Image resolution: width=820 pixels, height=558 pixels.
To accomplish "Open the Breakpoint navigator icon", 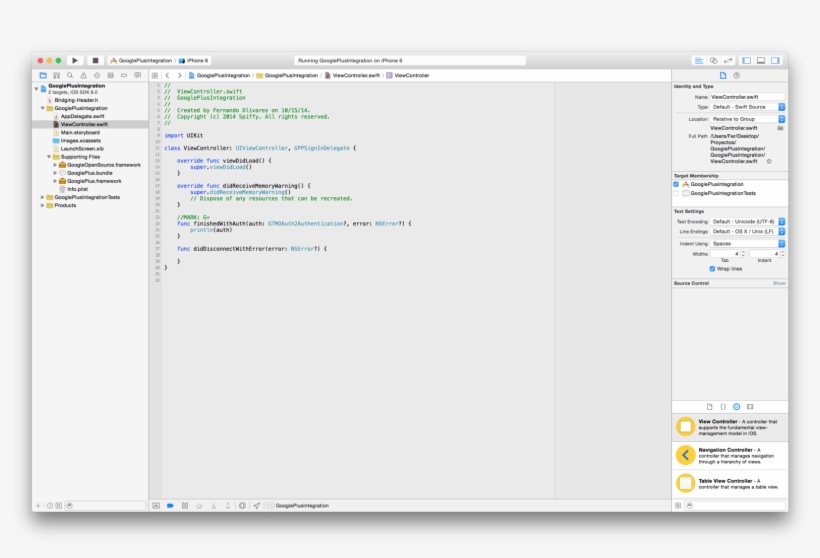I will coord(124,75).
